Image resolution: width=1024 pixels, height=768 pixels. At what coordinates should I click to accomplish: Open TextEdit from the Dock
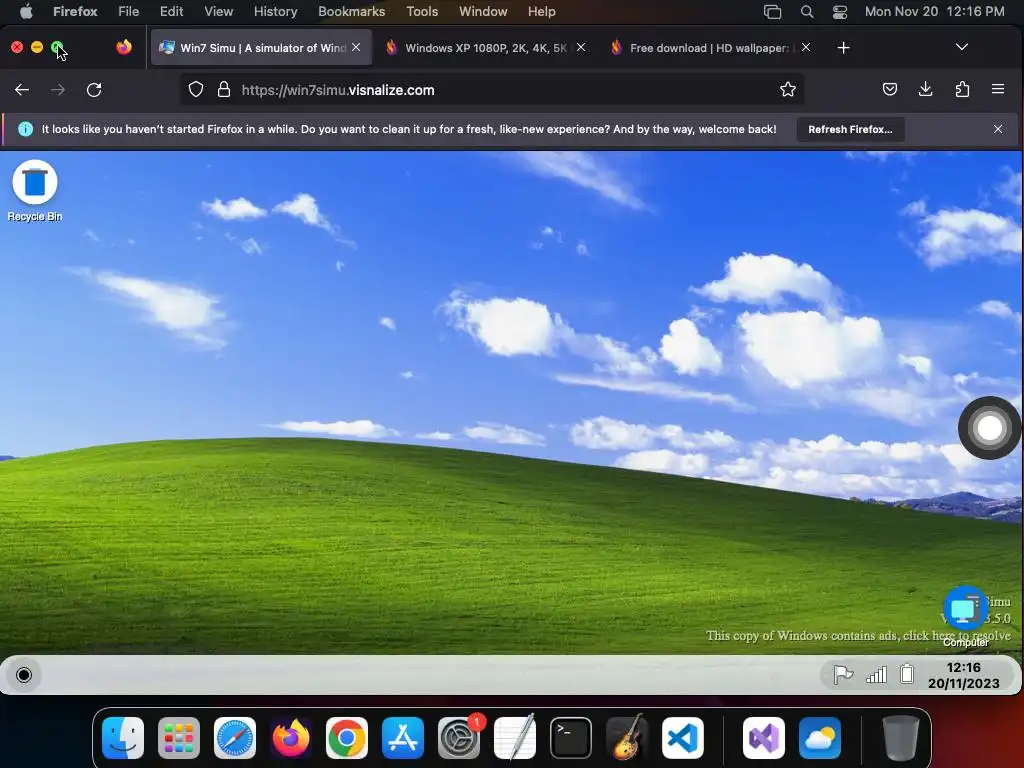tap(515, 738)
